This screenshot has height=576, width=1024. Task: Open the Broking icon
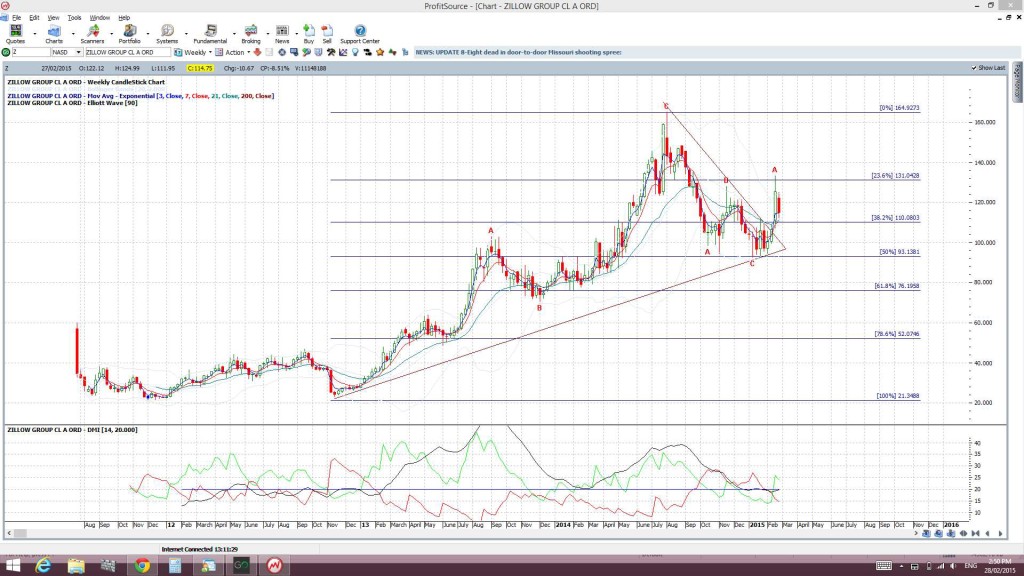pyautogui.click(x=251, y=31)
